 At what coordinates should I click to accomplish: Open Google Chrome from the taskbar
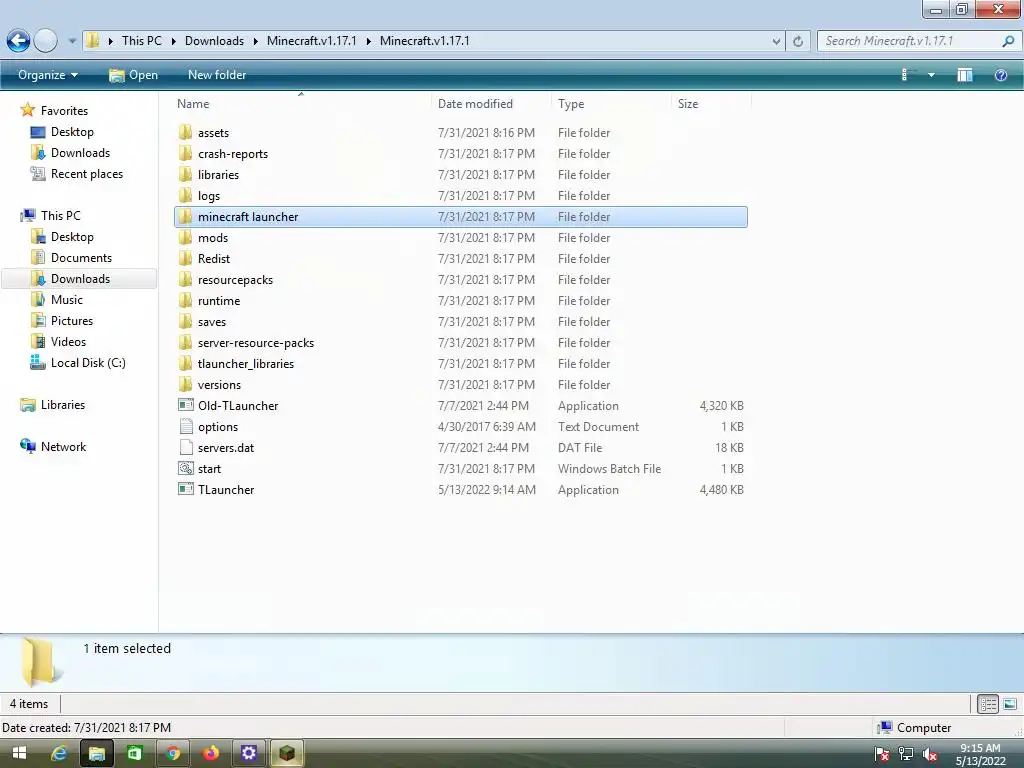[x=173, y=753]
